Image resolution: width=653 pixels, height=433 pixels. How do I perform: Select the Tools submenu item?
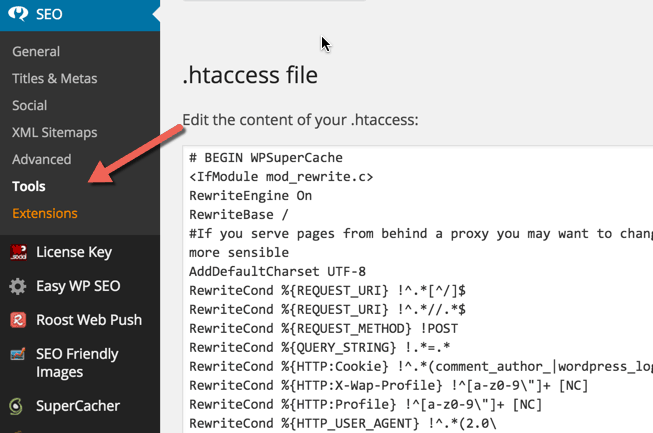[x=29, y=187]
